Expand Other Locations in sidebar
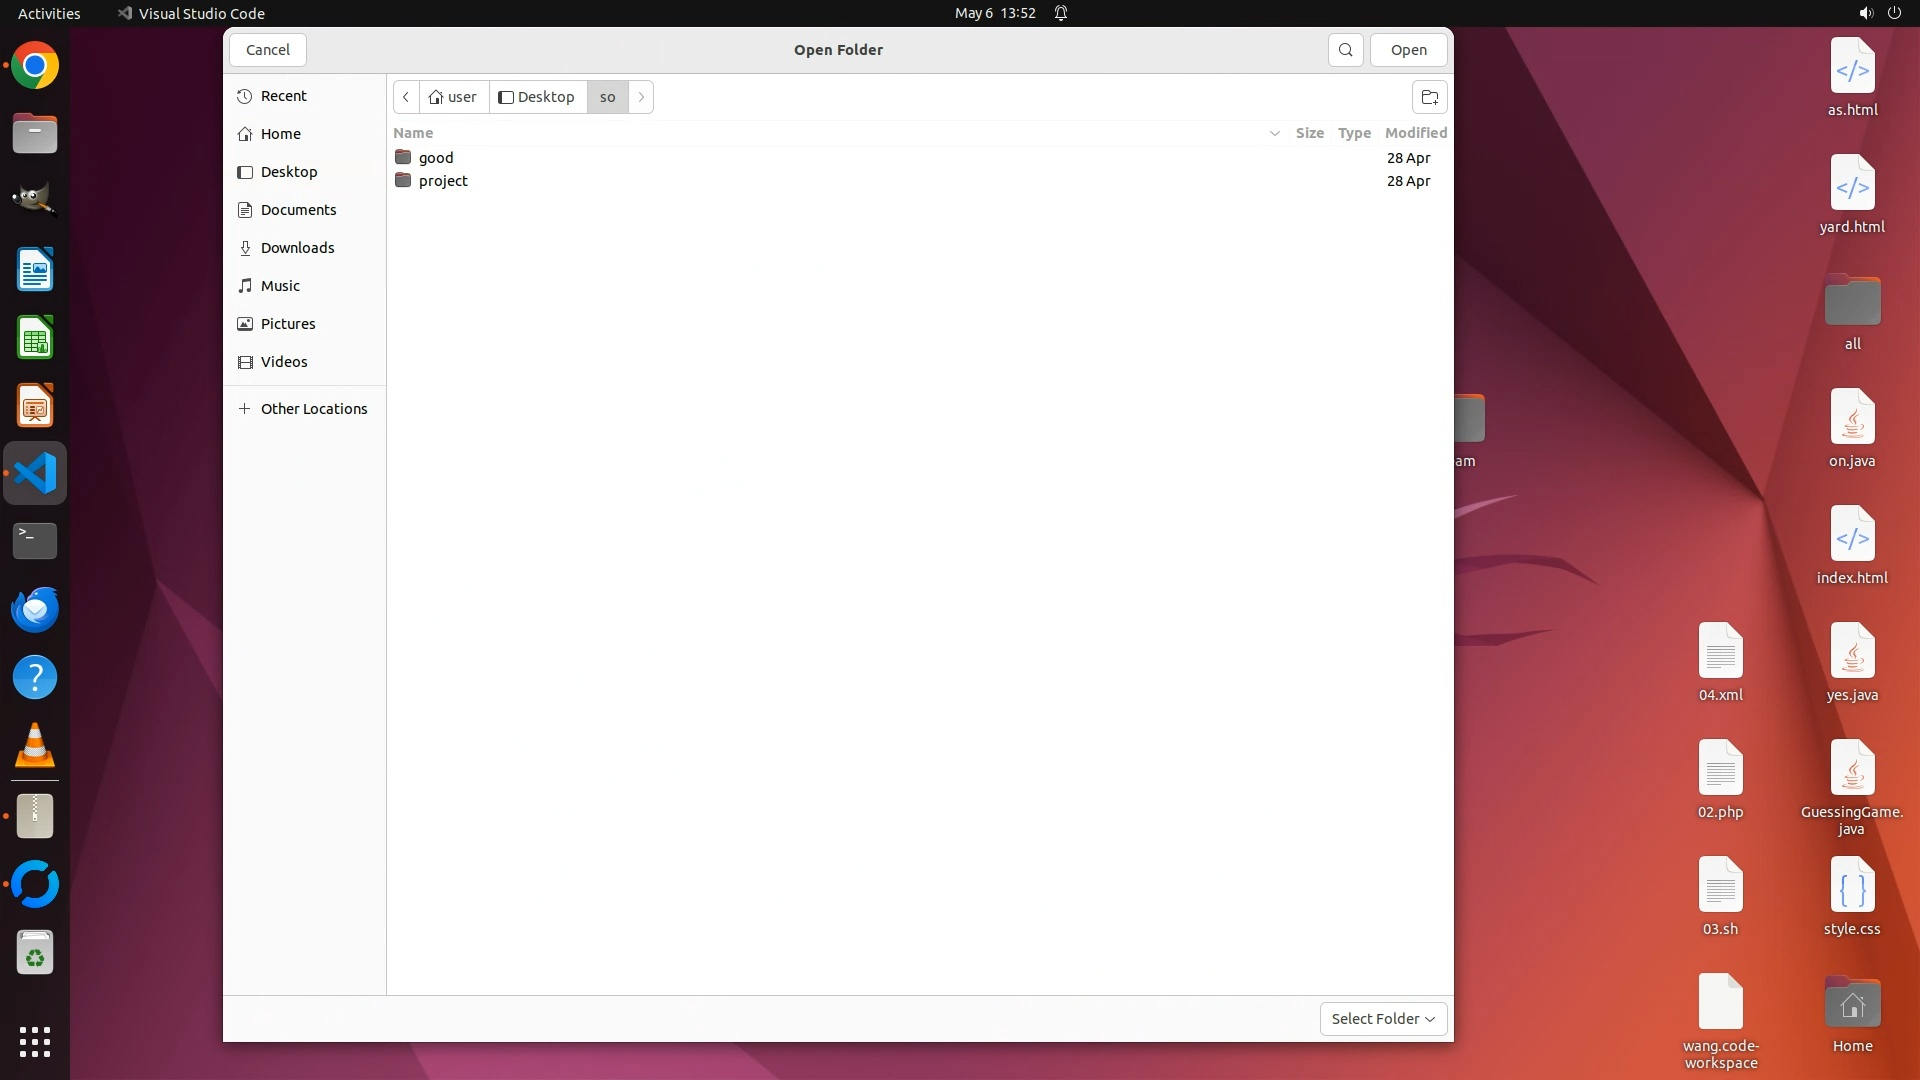This screenshot has height=1080, width=1920. pyautogui.click(x=313, y=409)
